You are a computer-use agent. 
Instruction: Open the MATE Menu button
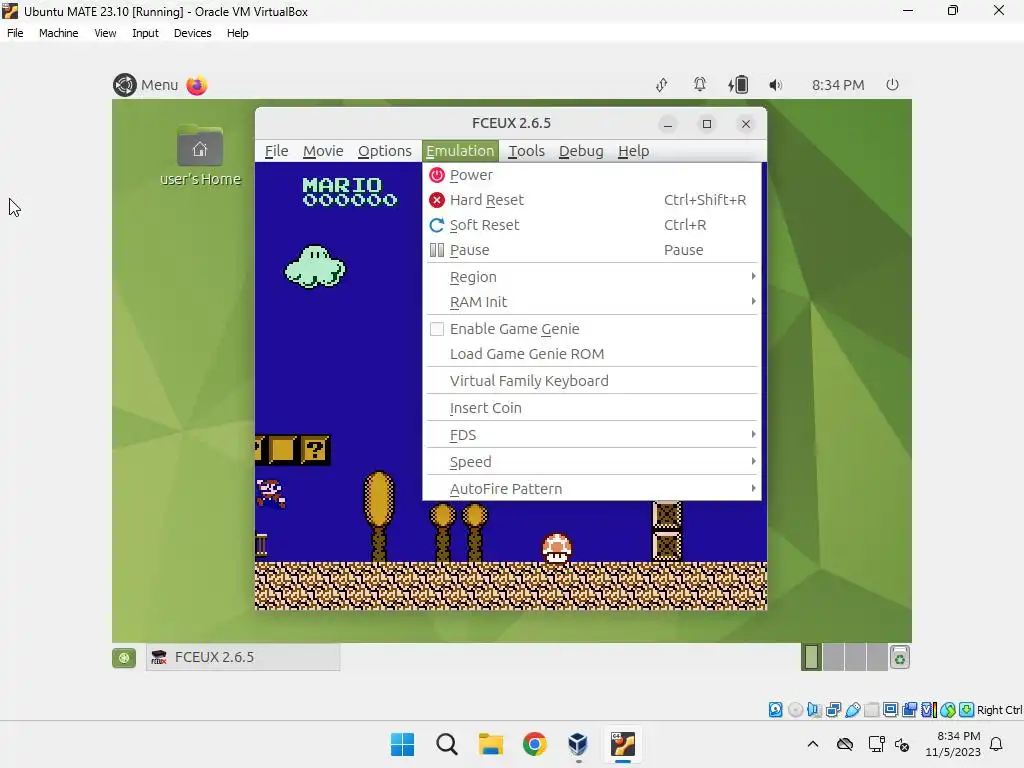coord(146,85)
